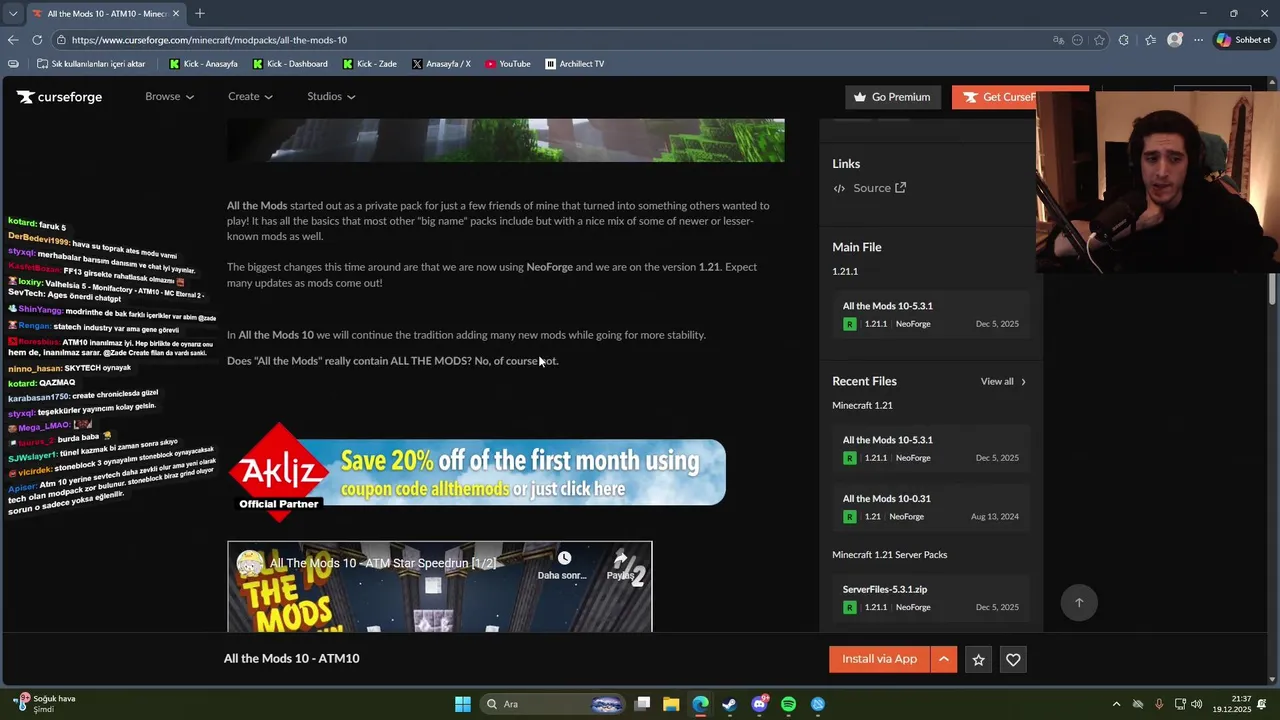Screen dimensions: 1280x720
Task: Click the CurseForge logo
Action: [59, 97]
